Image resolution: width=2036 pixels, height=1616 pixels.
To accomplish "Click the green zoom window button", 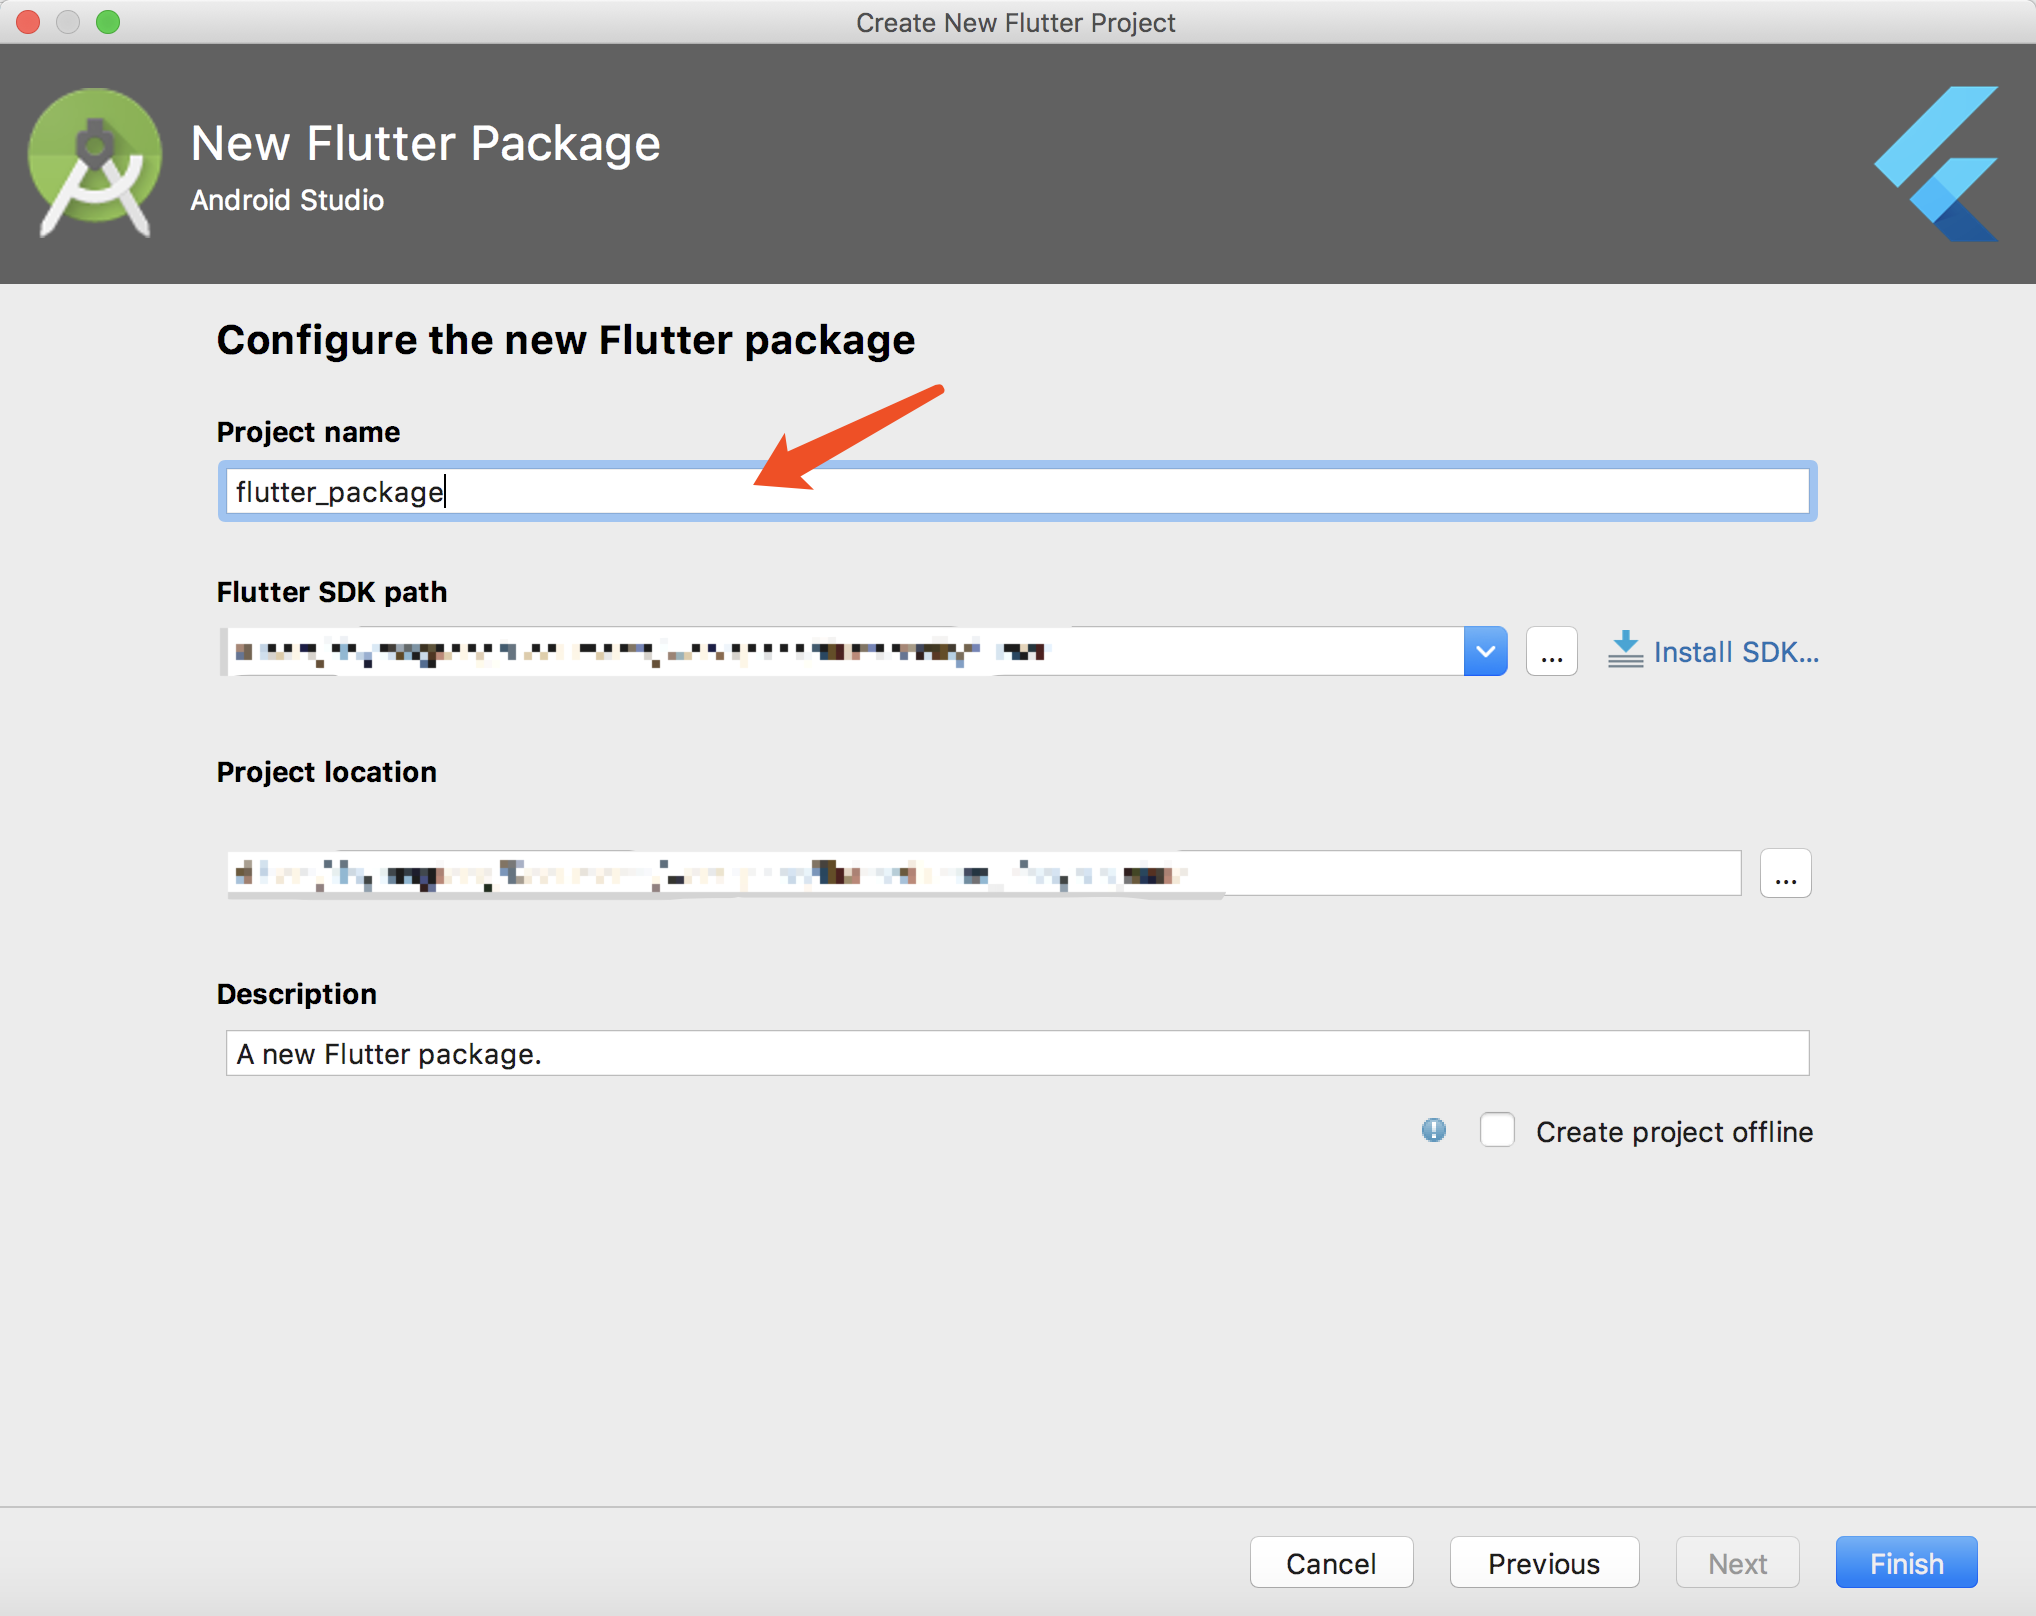I will (x=108, y=22).
